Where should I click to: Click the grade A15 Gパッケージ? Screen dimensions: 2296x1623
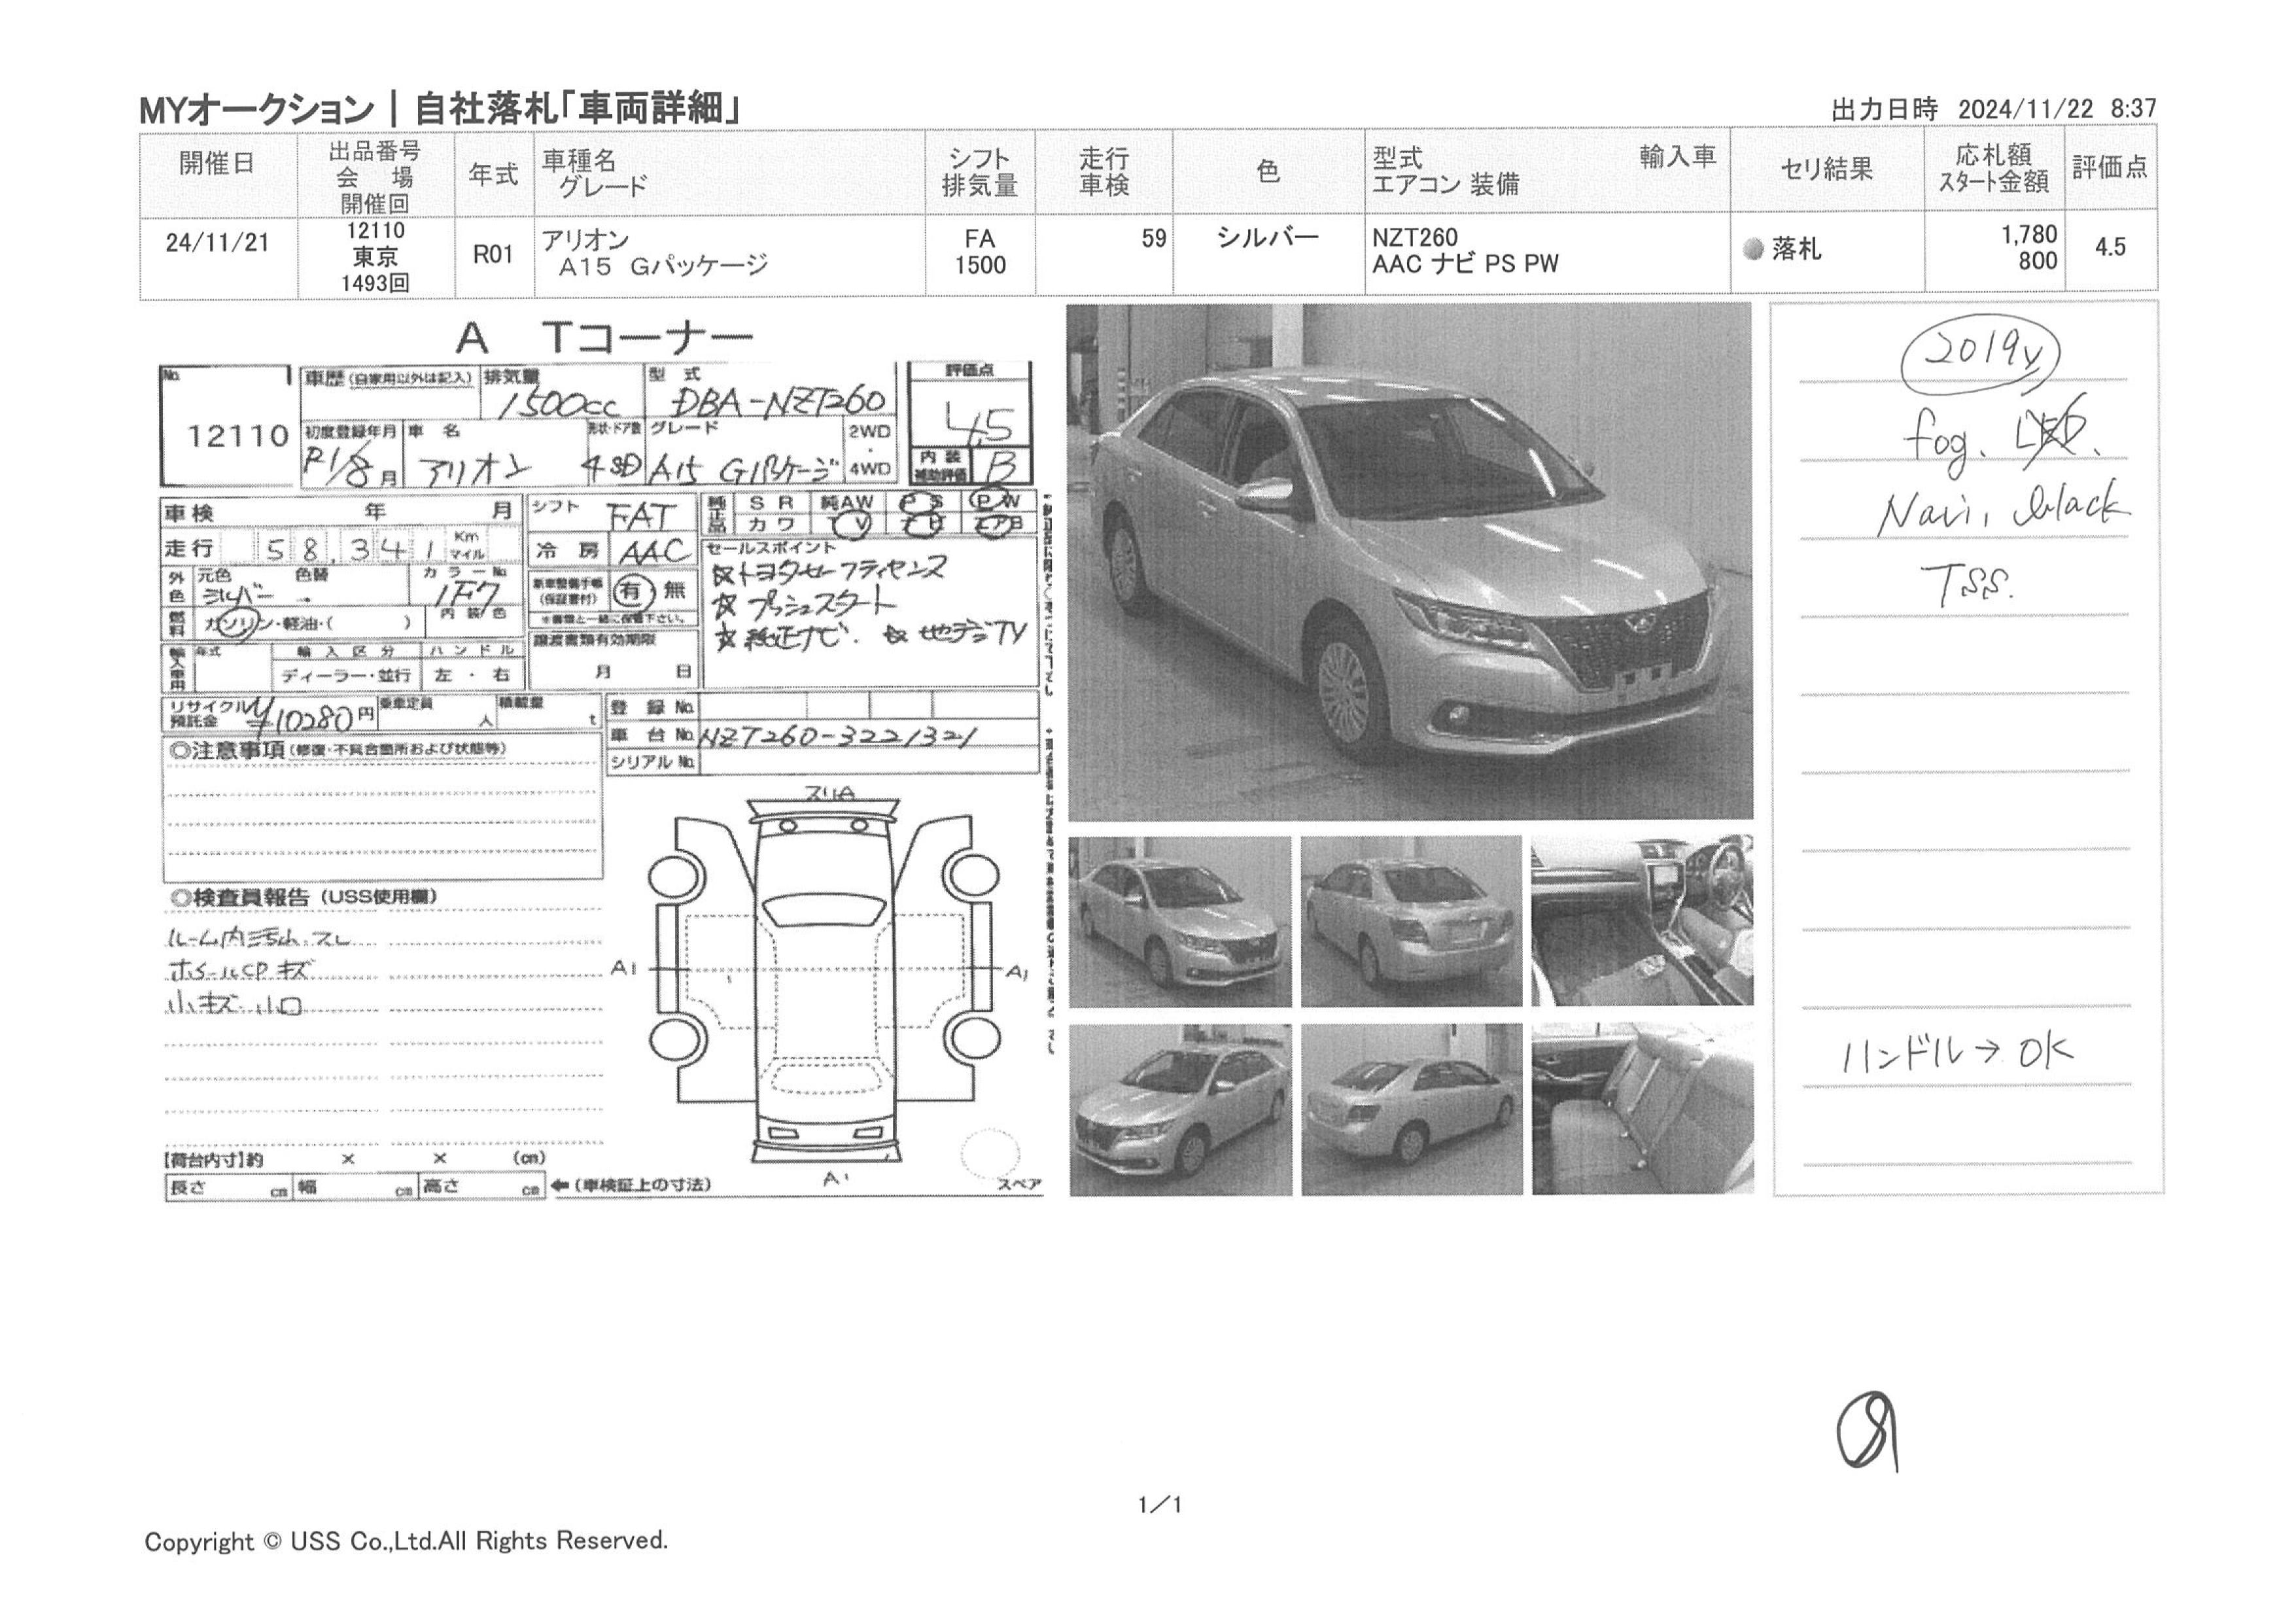663,266
